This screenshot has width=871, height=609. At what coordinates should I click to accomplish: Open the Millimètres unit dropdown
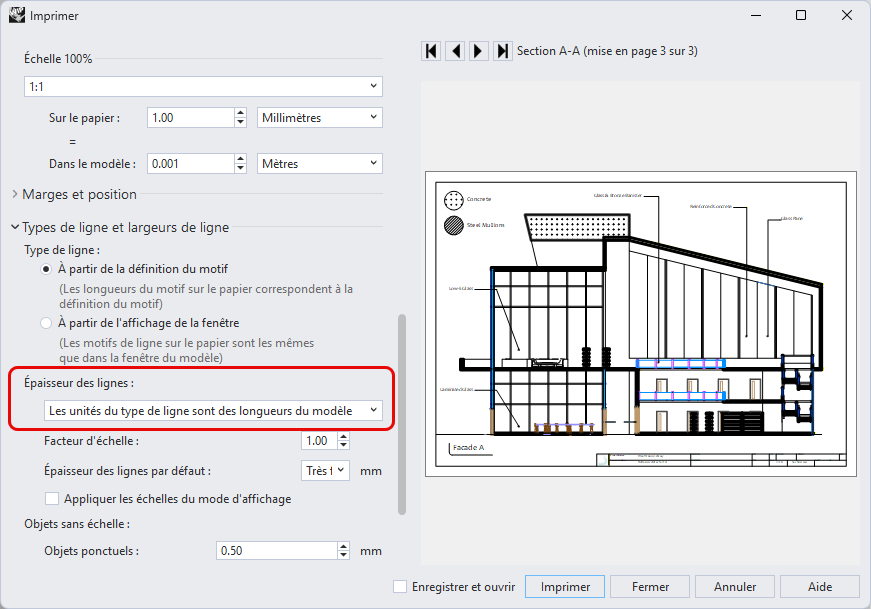click(320, 117)
